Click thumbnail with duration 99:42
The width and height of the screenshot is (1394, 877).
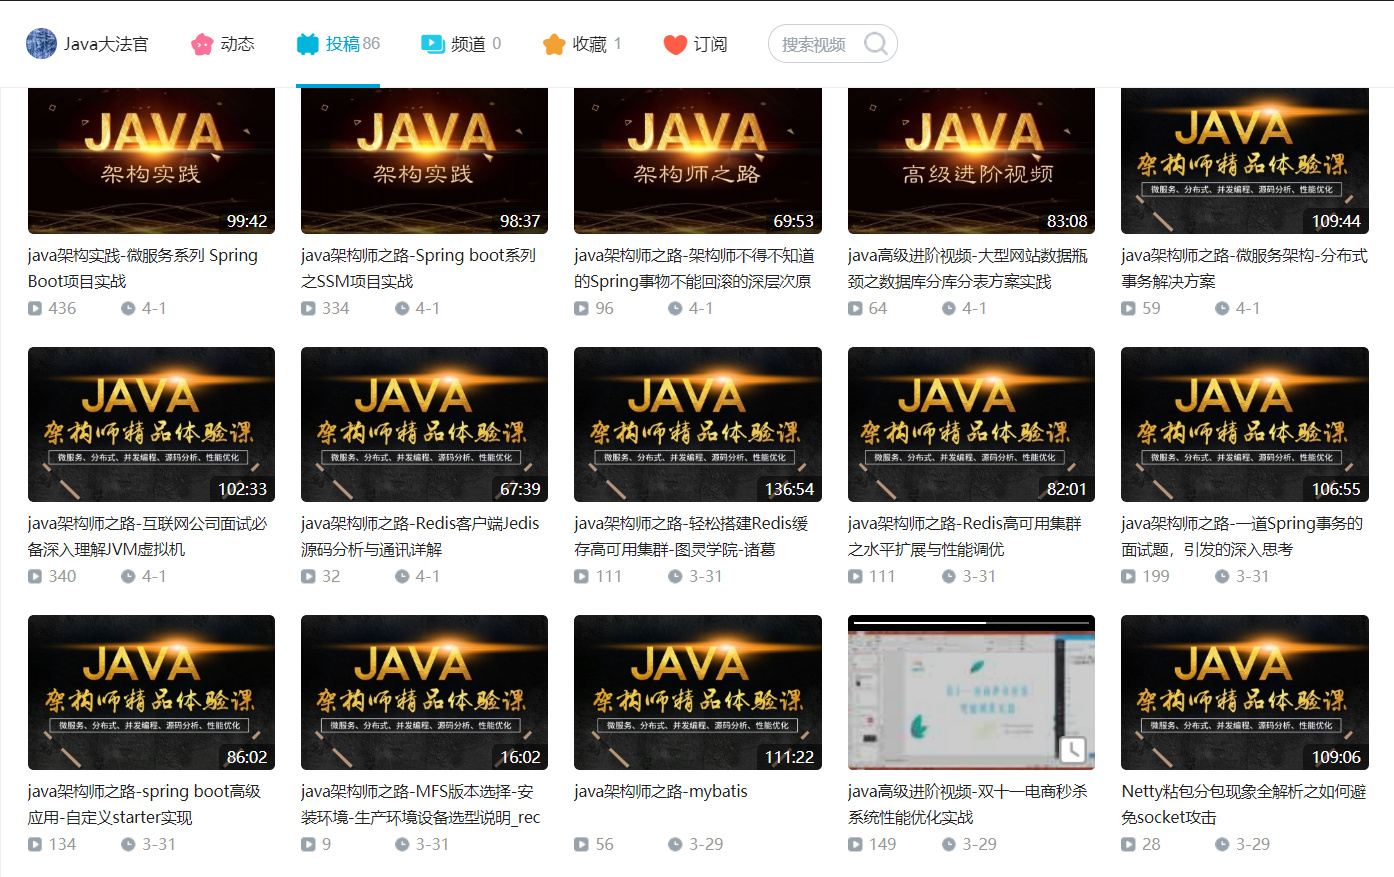pos(151,160)
